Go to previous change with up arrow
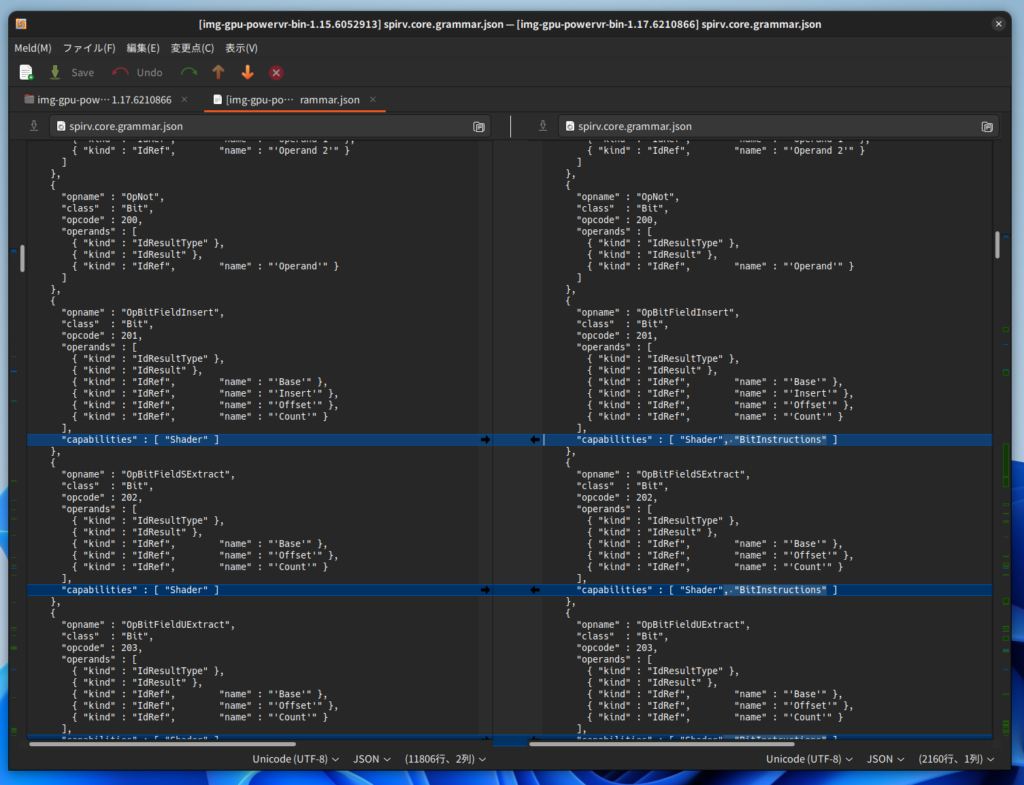The width and height of the screenshot is (1024, 785). [218, 72]
